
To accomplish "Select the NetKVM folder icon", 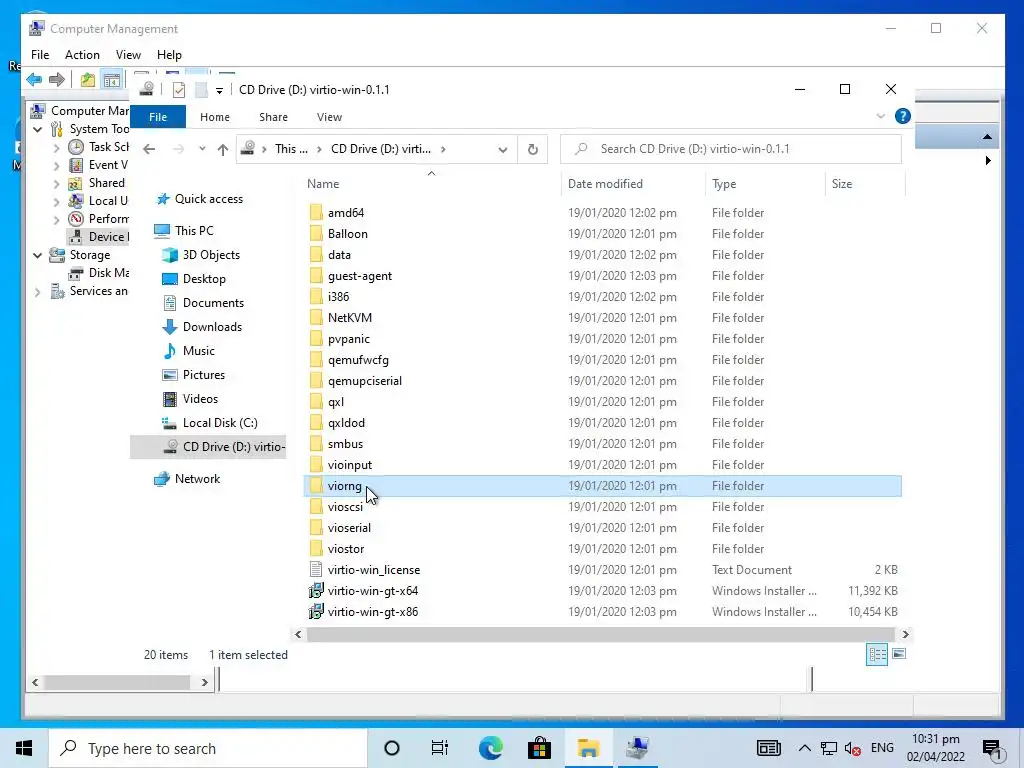I will pyautogui.click(x=316, y=317).
